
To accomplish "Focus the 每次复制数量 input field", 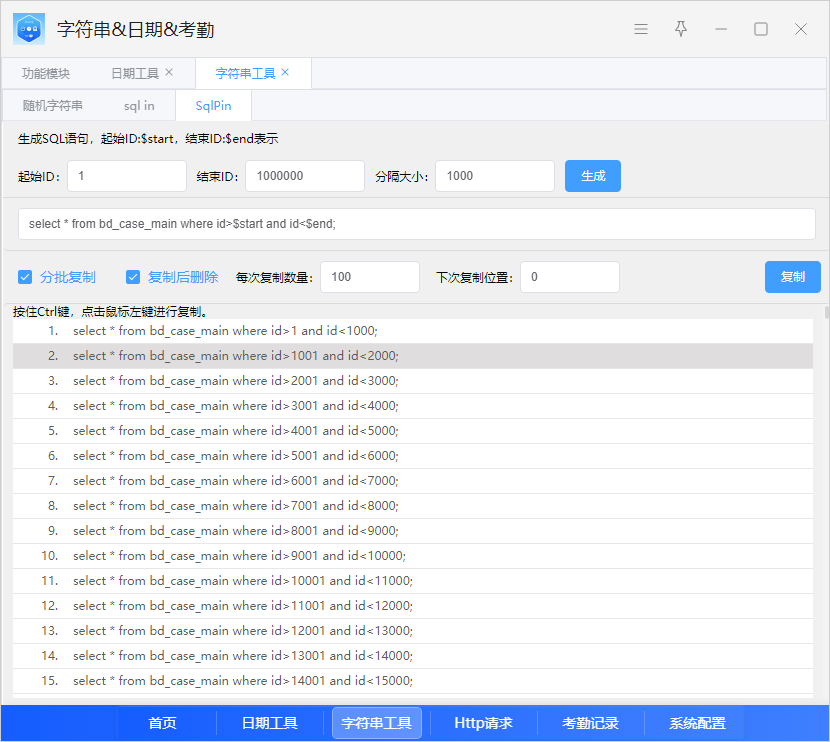I will pos(370,277).
